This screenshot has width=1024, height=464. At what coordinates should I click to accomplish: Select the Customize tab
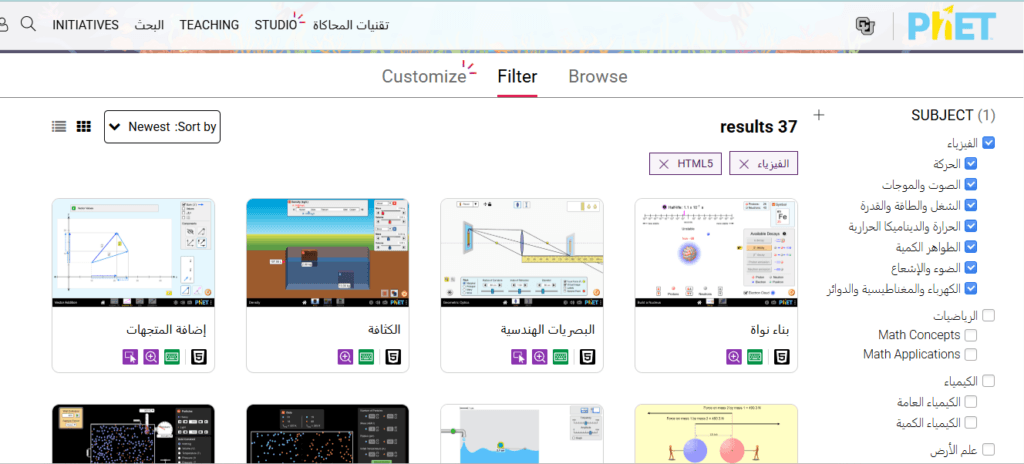(424, 77)
